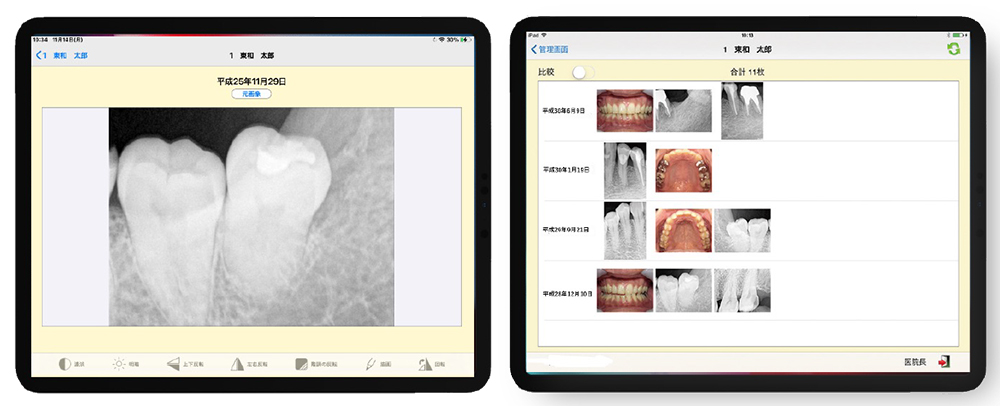Tap the contrast (濃淡) half-circle icon

65,364
